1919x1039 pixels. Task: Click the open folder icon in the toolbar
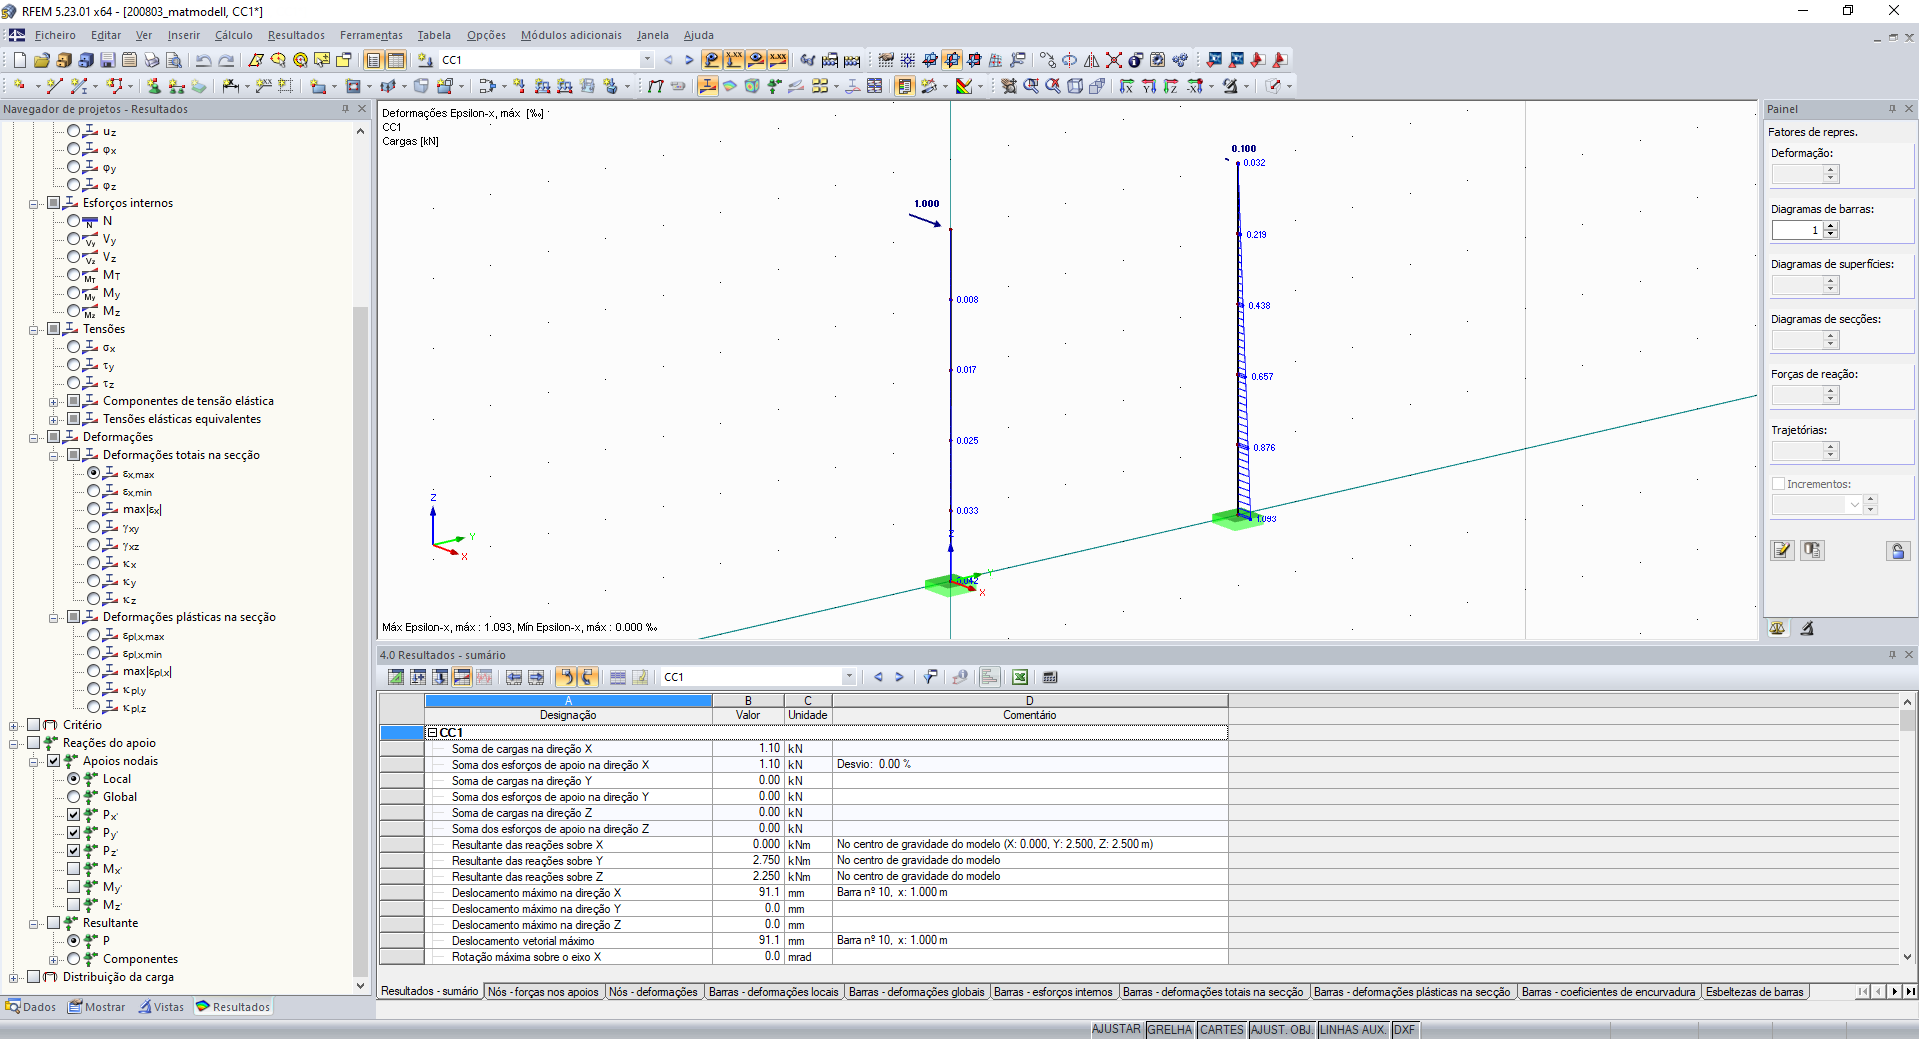click(x=41, y=60)
